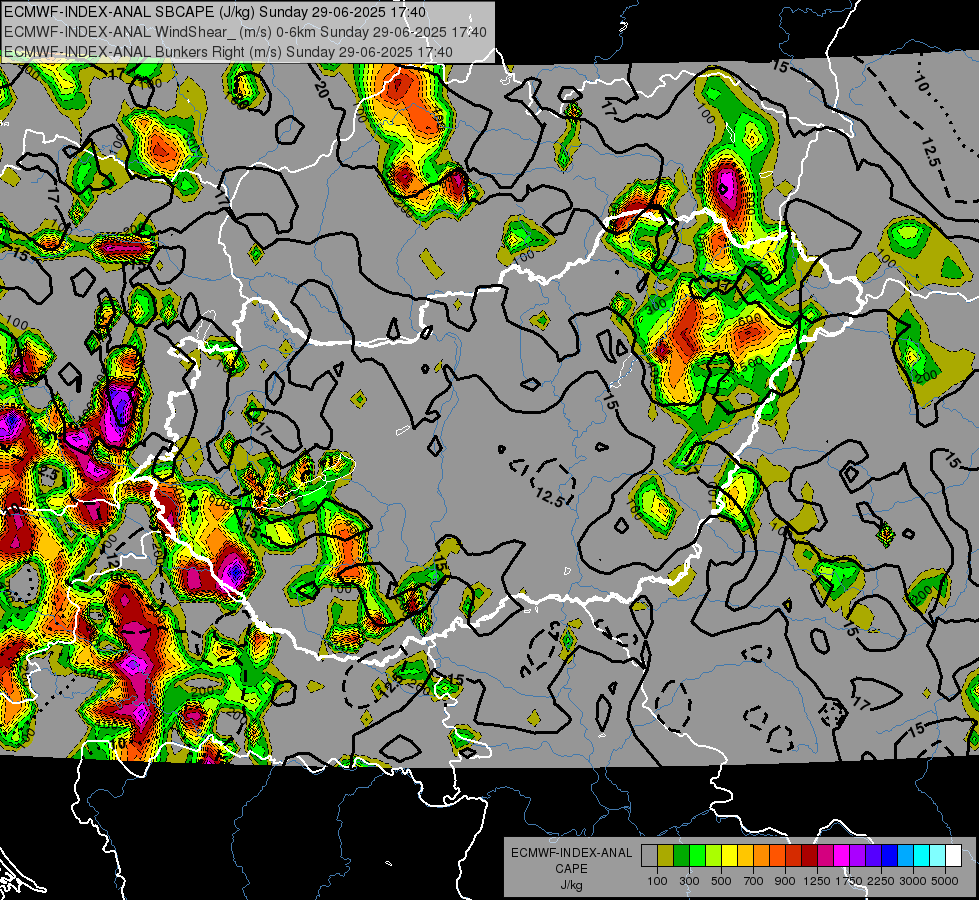The image size is (979, 900).
Task: Pick the crimson-pink legend swatch
Action: (x=825, y=856)
